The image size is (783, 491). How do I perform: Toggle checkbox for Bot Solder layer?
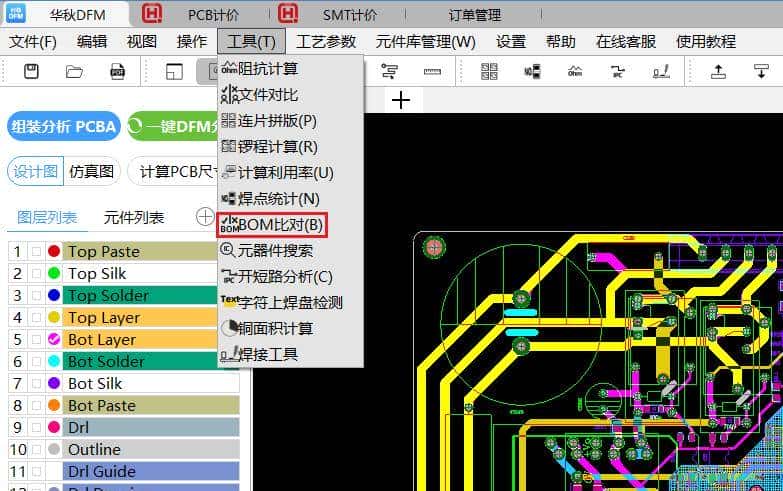pyautogui.click(x=36, y=361)
